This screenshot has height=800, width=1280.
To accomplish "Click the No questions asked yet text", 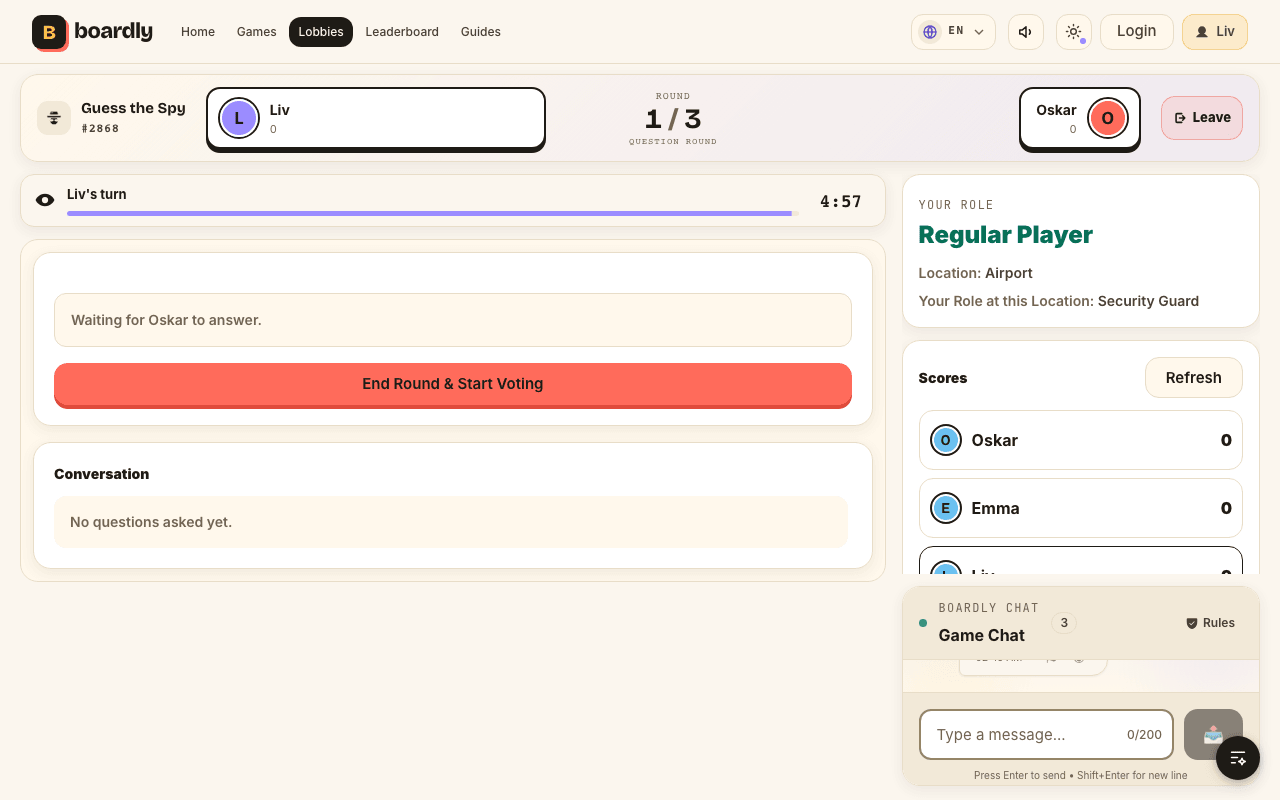I will click(151, 522).
